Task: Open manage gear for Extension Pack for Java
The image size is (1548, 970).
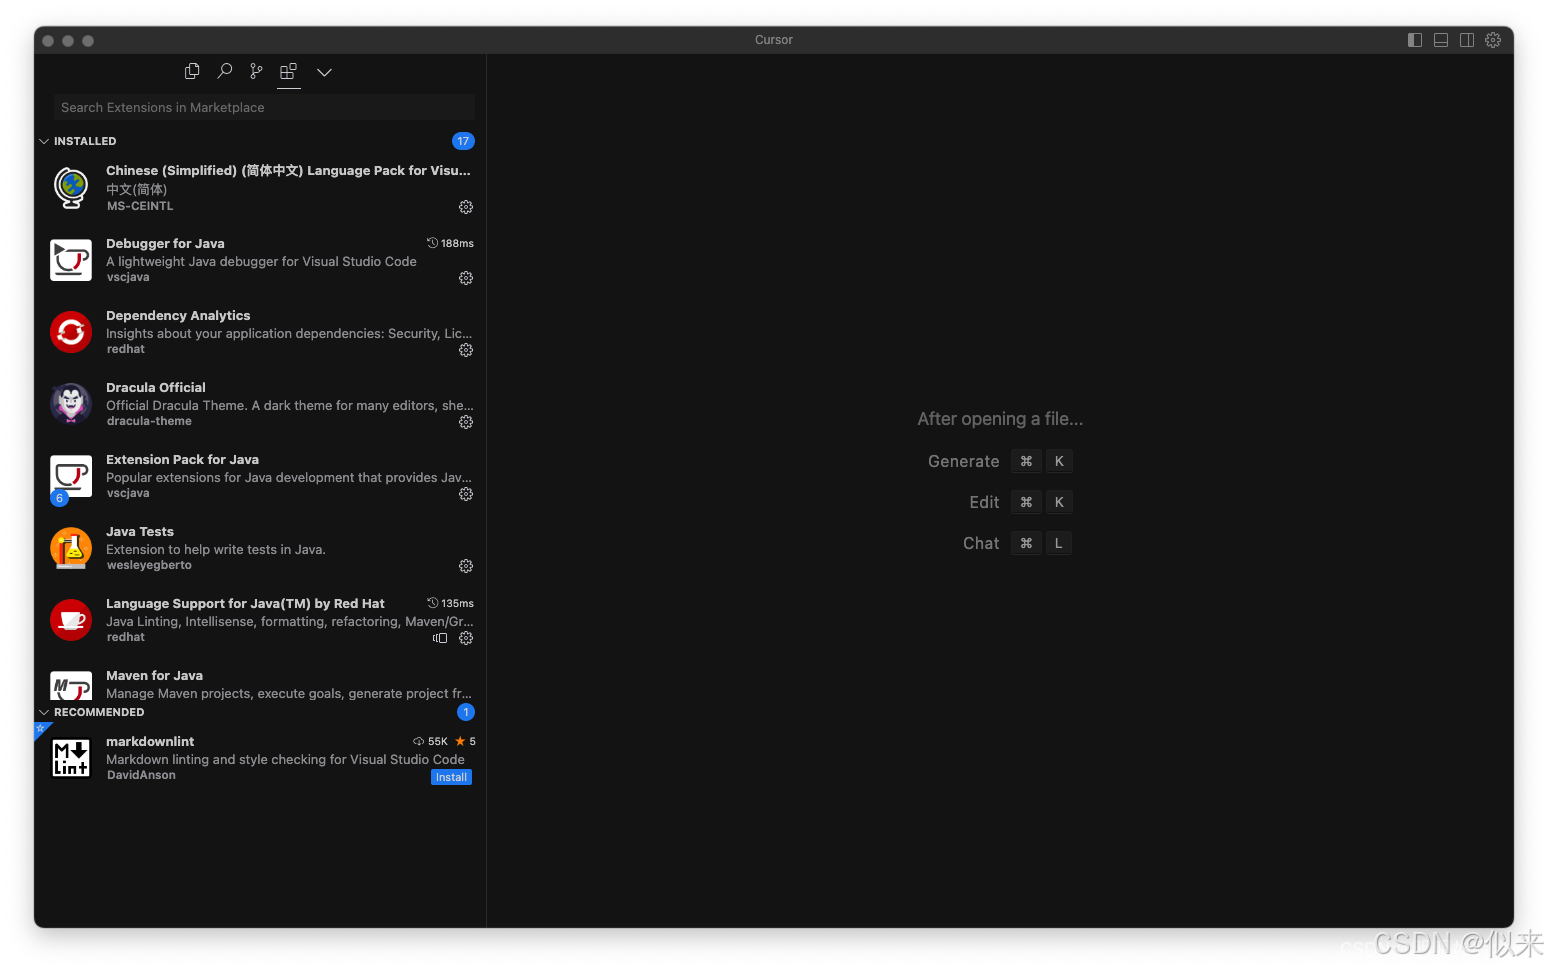Action: click(x=466, y=494)
